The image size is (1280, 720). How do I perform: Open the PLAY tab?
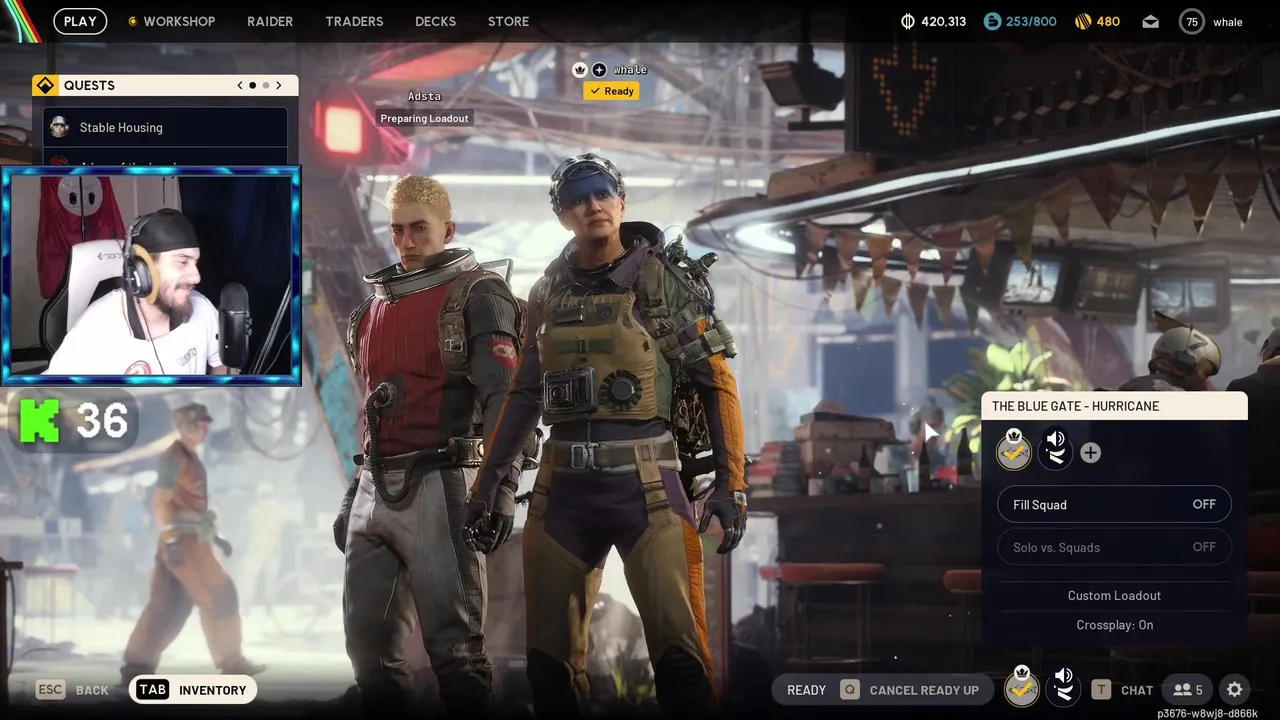[x=80, y=21]
